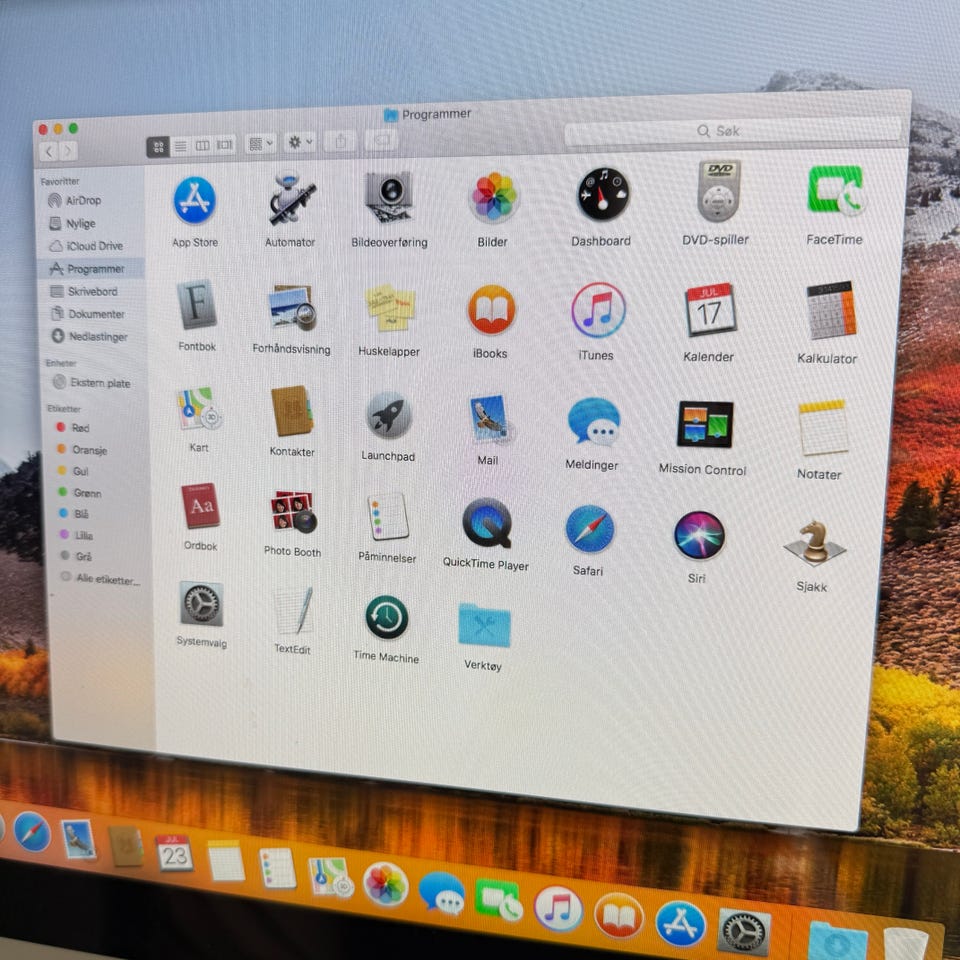Open the Bilder photos flower icon in Finder

coord(493,197)
